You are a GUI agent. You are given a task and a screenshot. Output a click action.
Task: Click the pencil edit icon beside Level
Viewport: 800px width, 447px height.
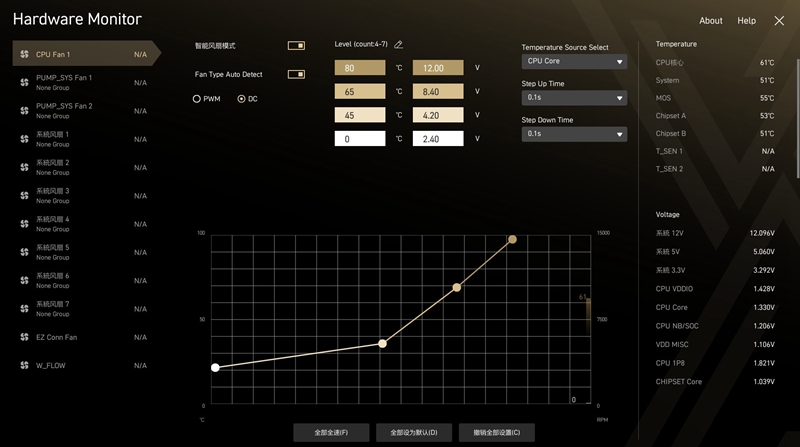click(399, 45)
